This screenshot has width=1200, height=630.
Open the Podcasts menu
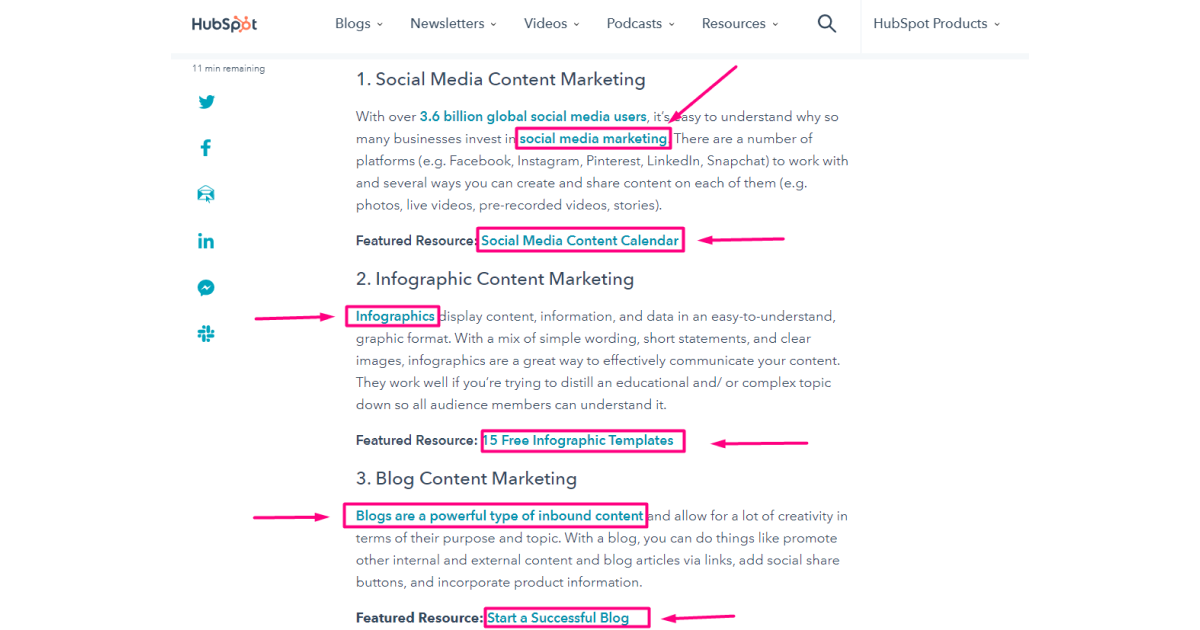click(x=640, y=24)
